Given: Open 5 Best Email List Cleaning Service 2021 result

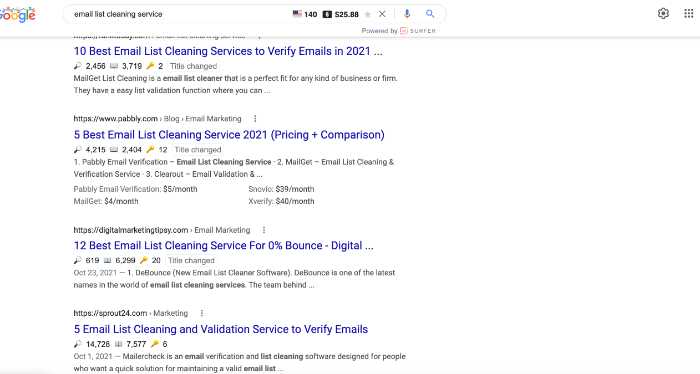Looking at the screenshot, I should 229,135.
